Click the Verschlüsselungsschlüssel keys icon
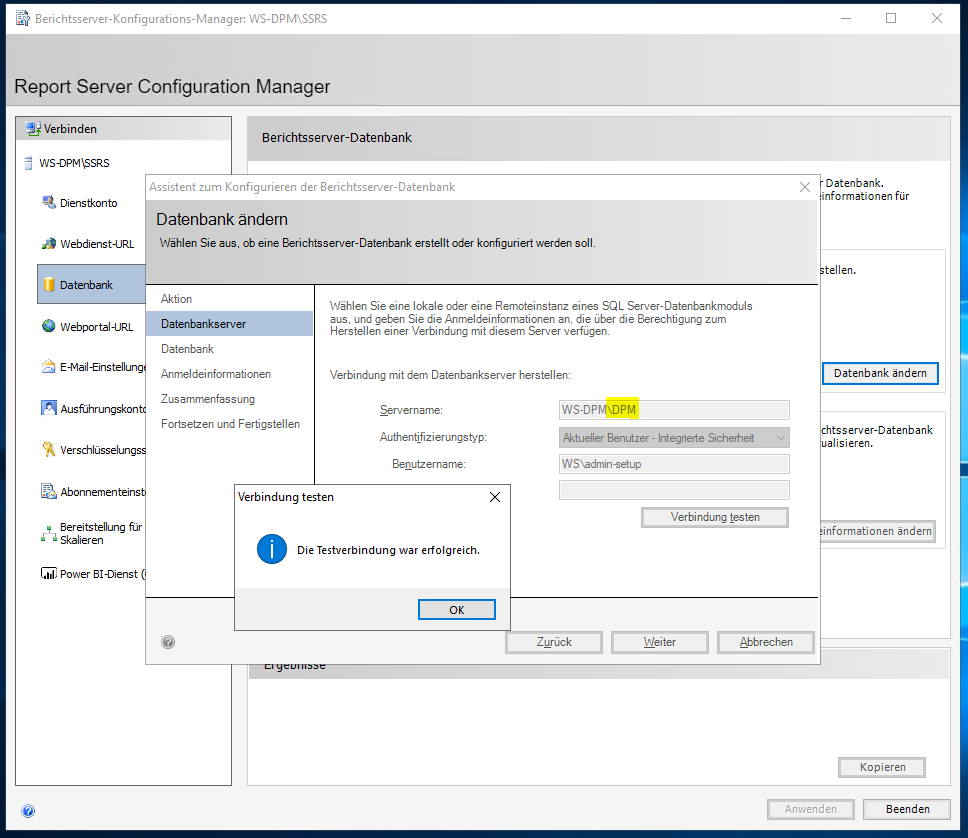This screenshot has width=968, height=838. pyautogui.click(x=49, y=449)
